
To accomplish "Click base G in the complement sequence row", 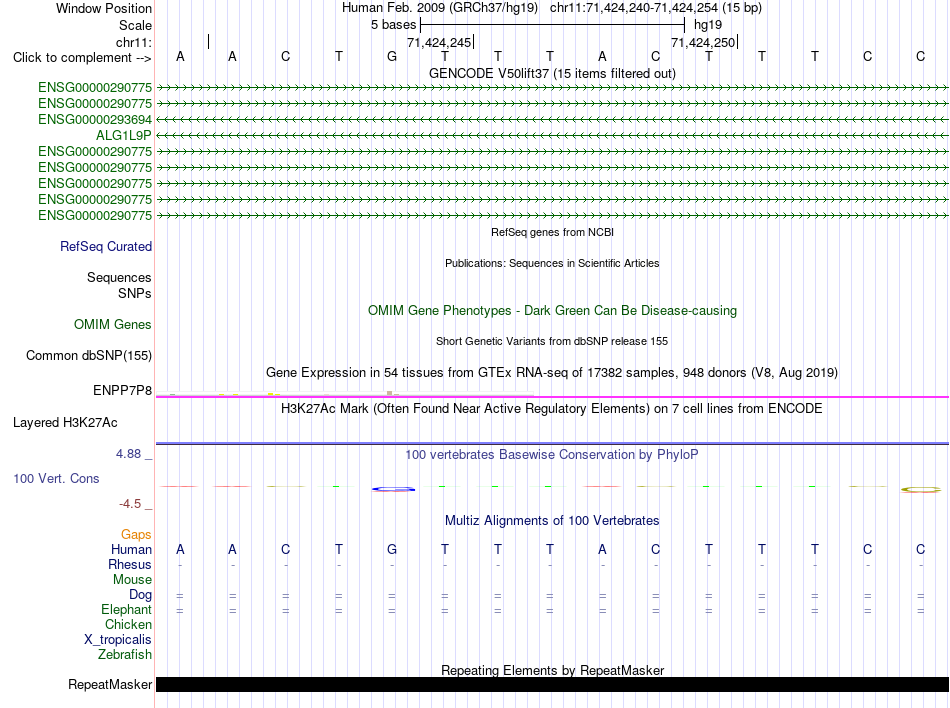I will [x=392, y=56].
